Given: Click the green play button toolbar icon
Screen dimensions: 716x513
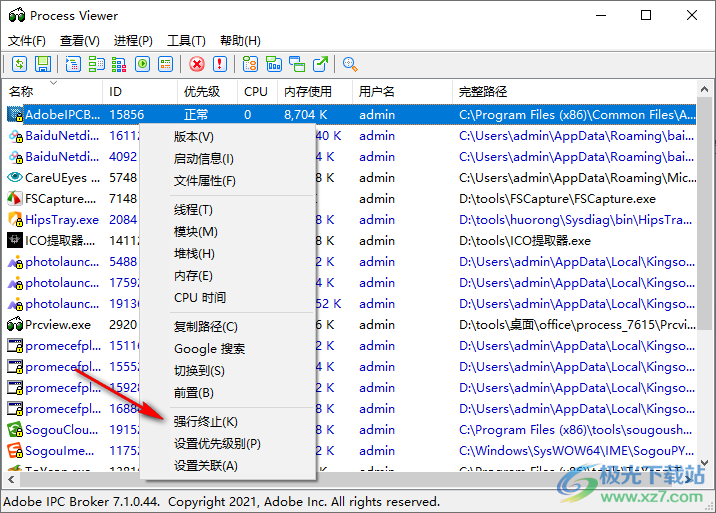Looking at the screenshot, I should coord(142,64).
